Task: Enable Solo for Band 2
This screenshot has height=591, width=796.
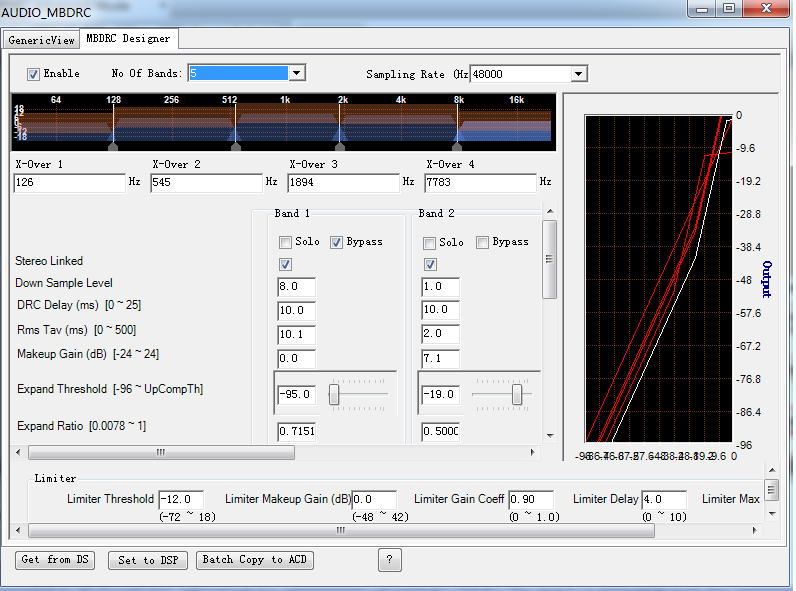Action: pos(429,243)
